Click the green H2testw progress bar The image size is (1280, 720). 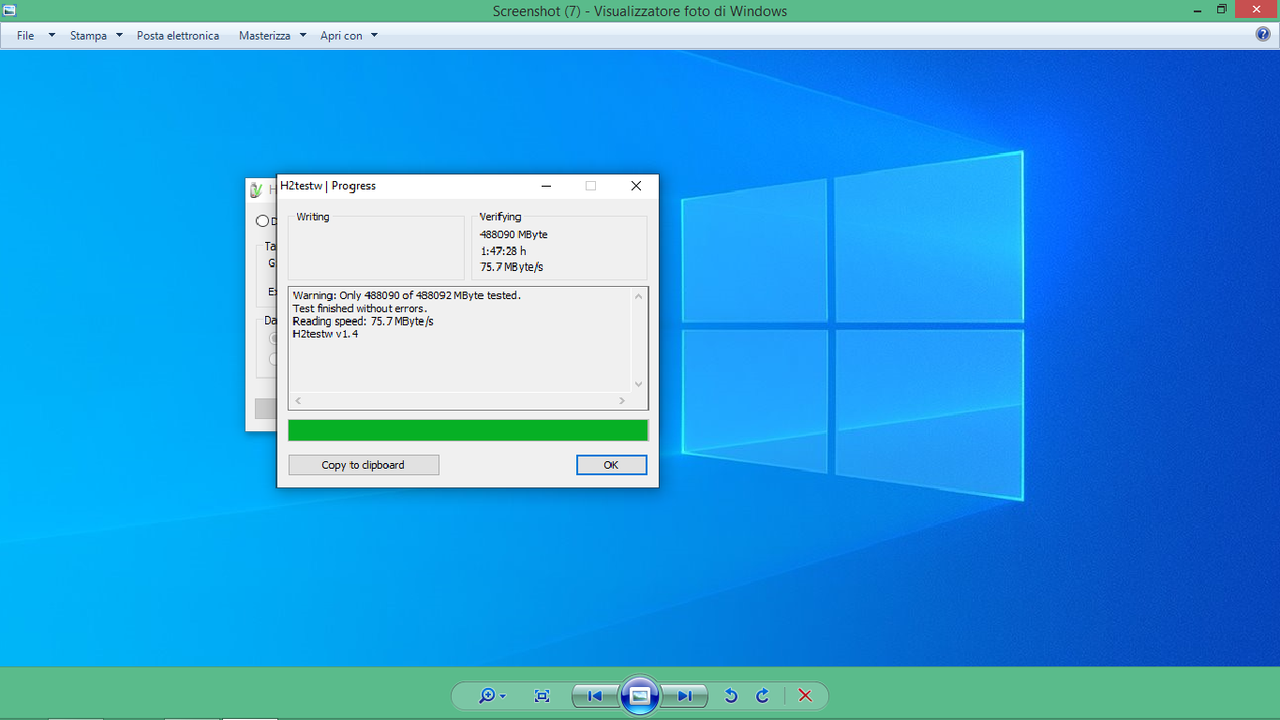point(468,430)
